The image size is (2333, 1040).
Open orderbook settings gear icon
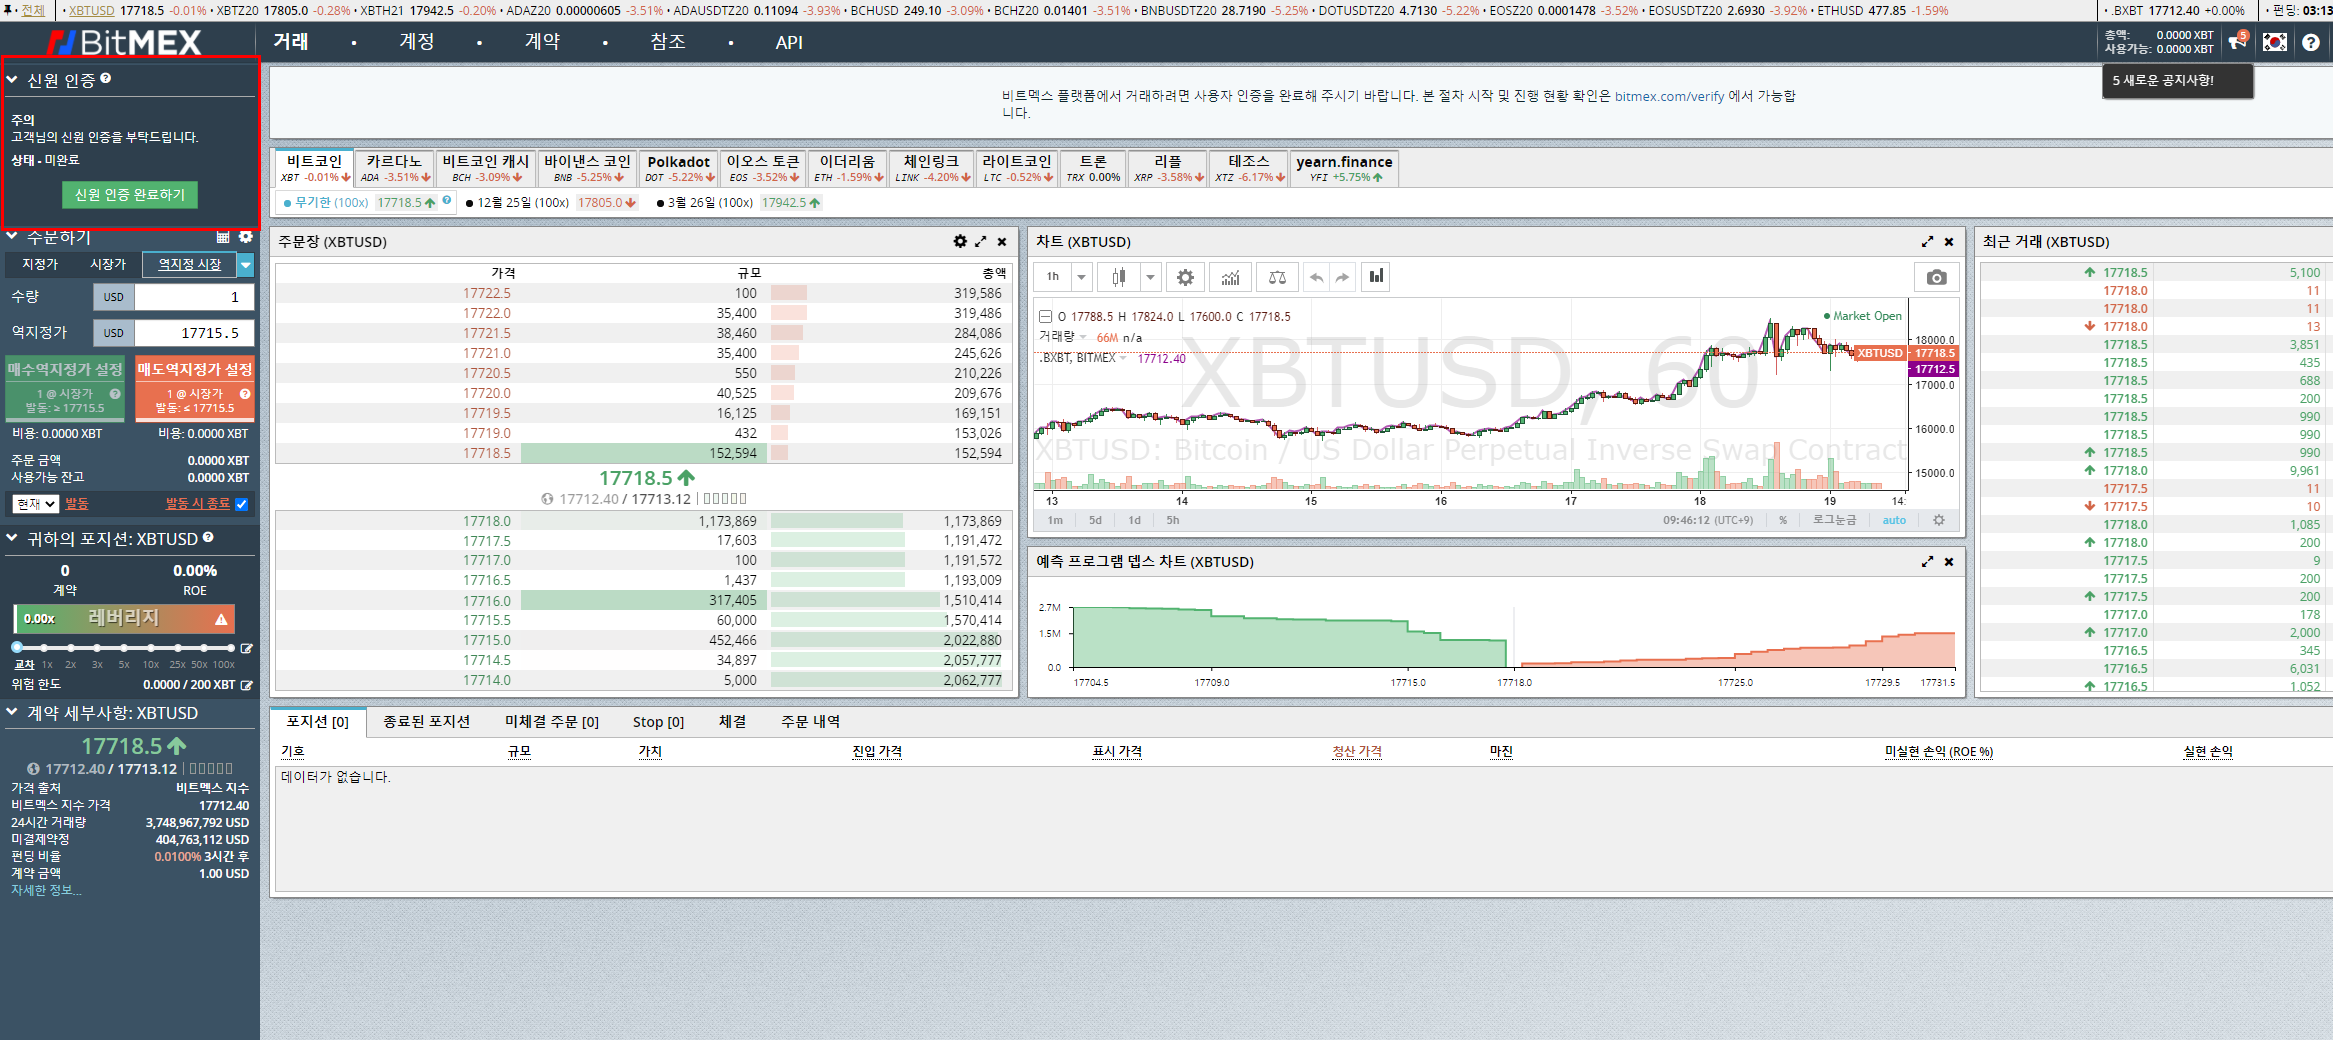[960, 241]
